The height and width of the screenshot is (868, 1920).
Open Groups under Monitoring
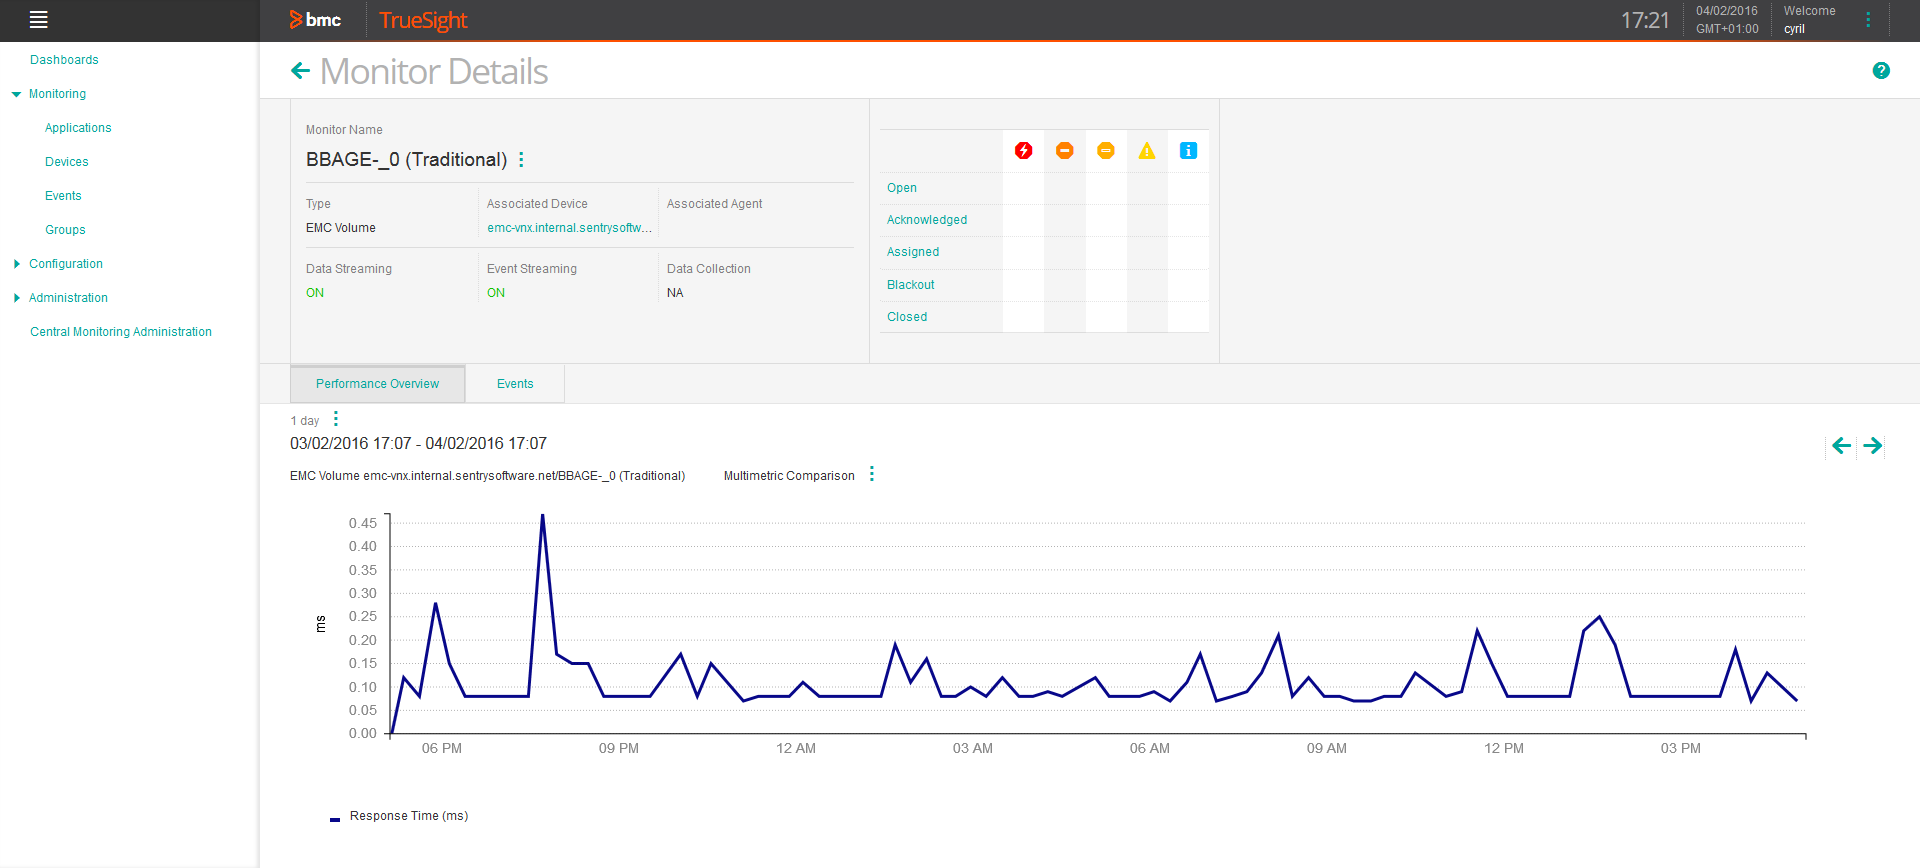65,230
